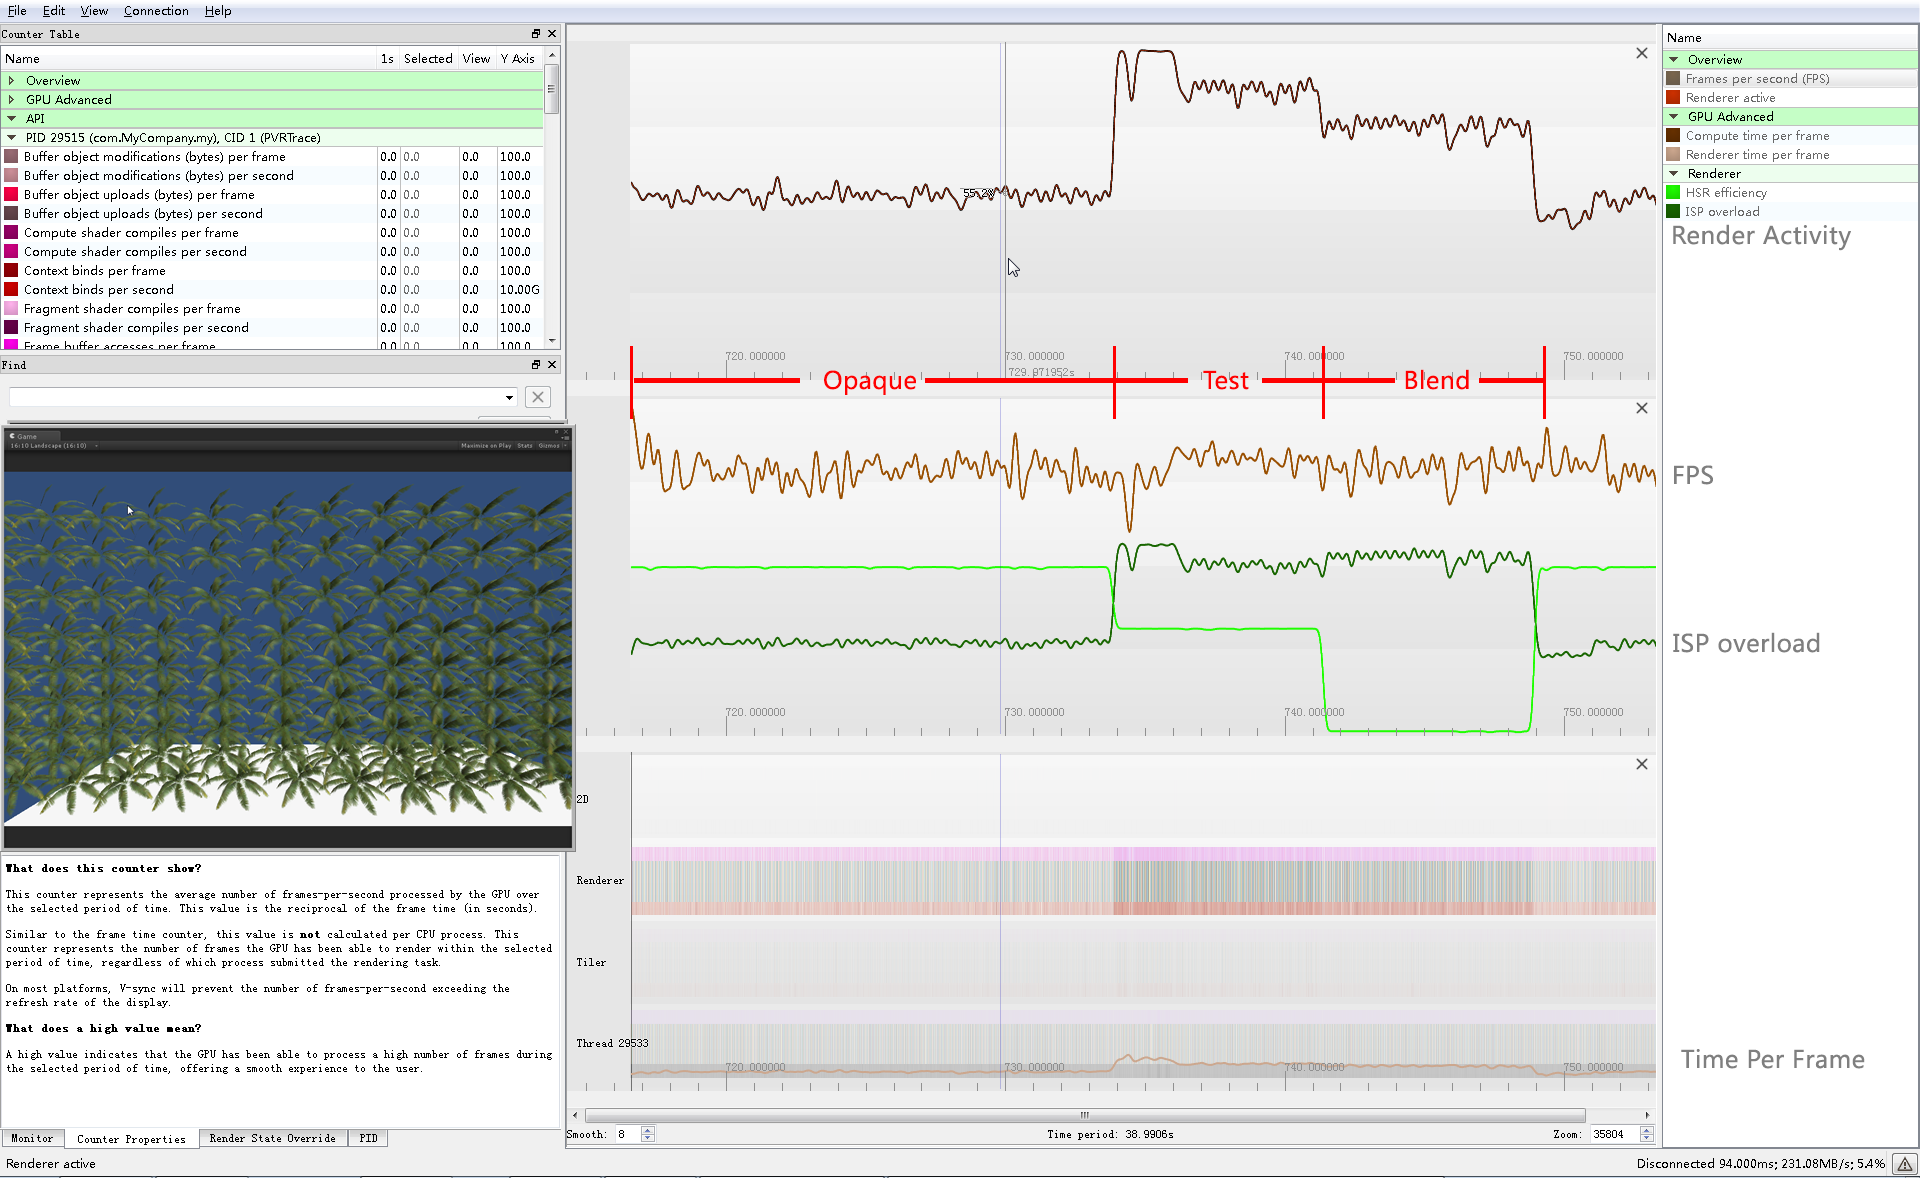The image size is (1920, 1178).
Task: Increase the Smooth value stepper
Action: point(648,1130)
